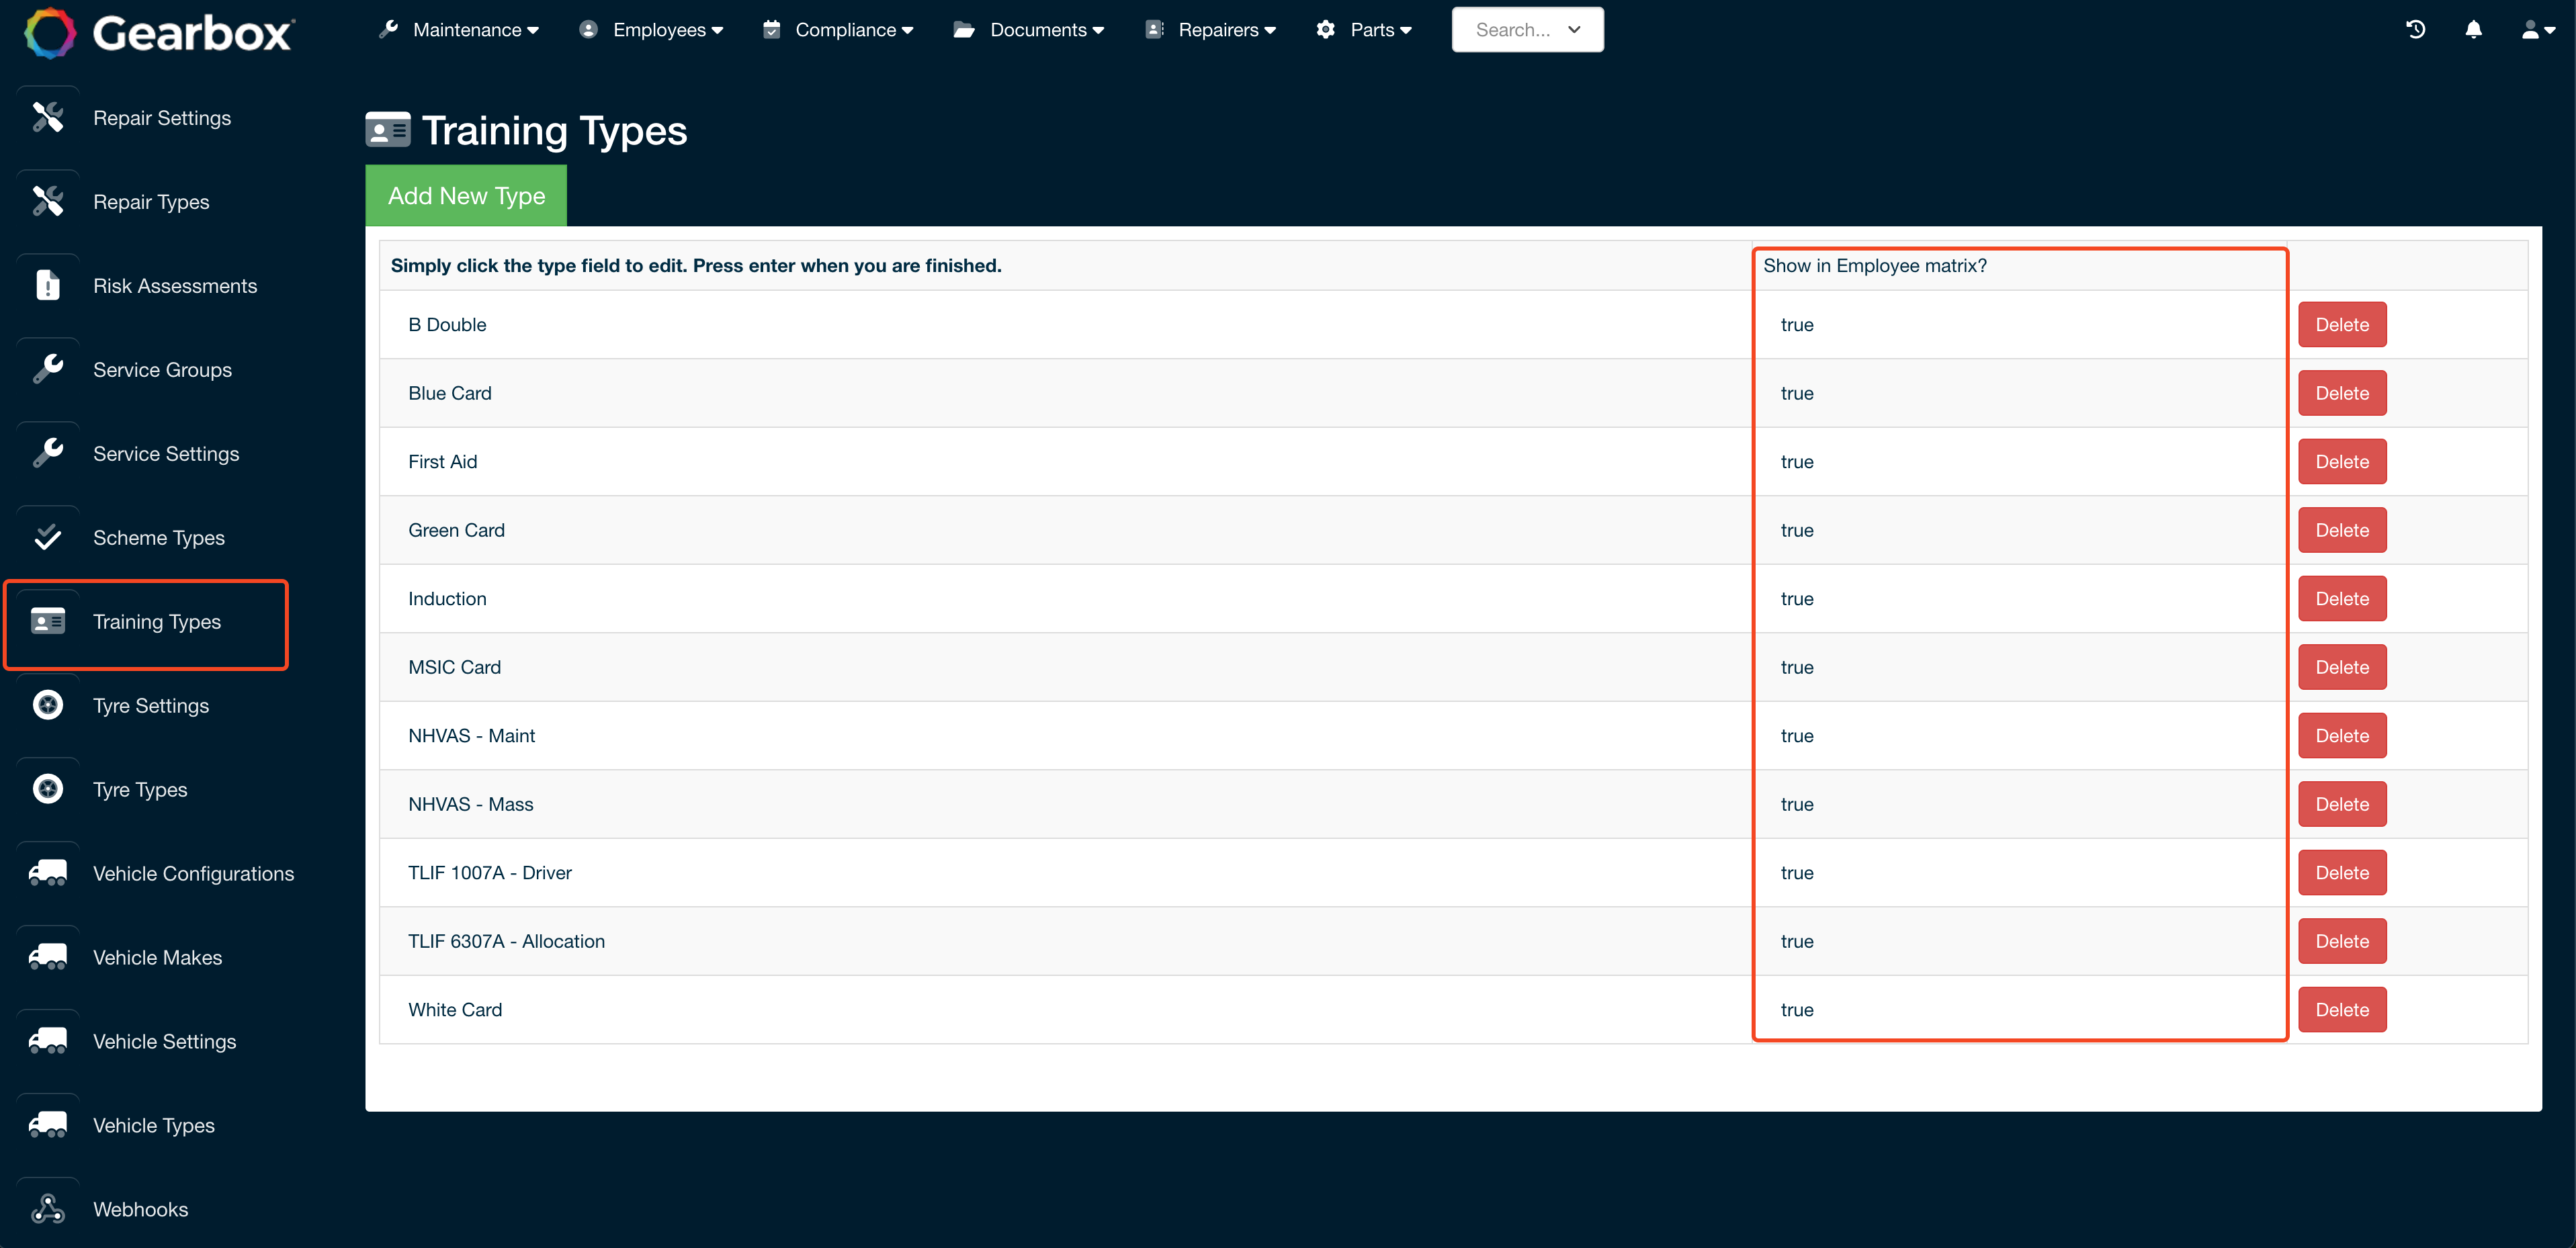Select the Repair Settings wrench icon

tap(47, 117)
